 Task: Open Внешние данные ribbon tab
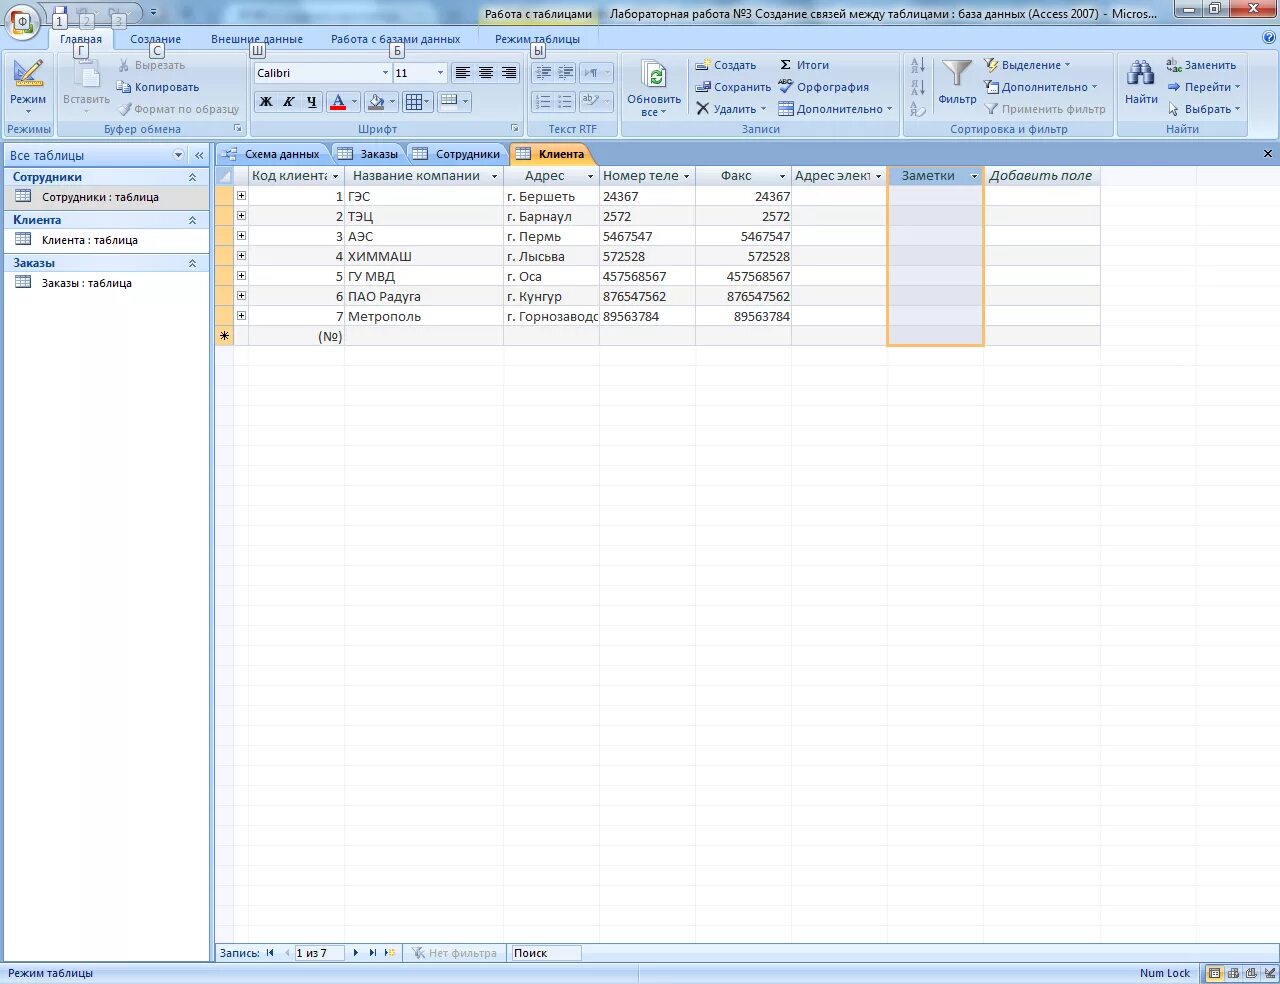pos(257,39)
